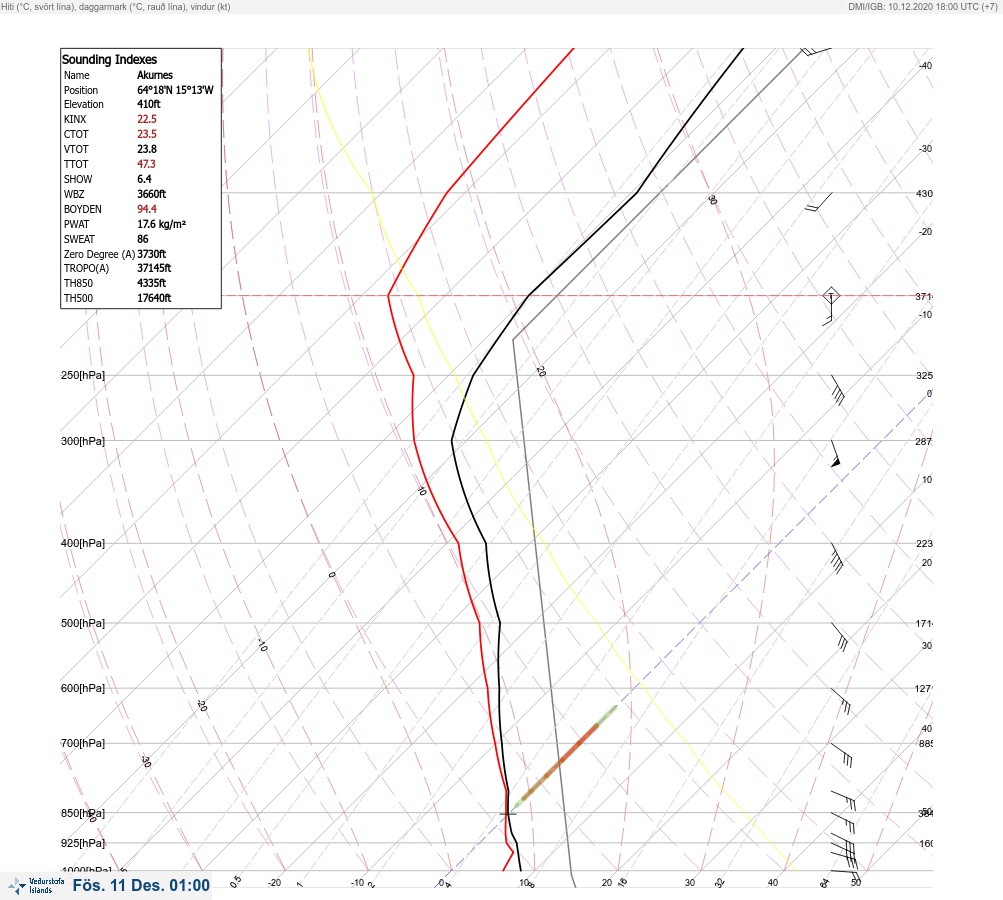Click the height label 223 at right edge

point(924,544)
